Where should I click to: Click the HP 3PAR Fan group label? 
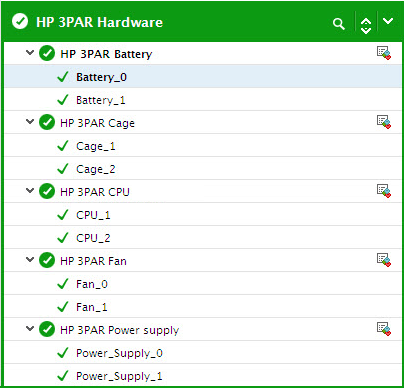coord(93,261)
